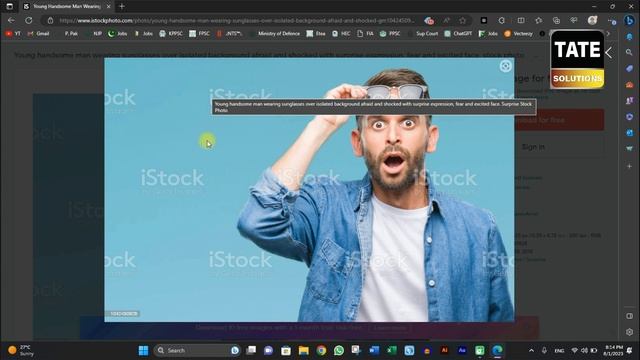Open Vecteezy bookmark
Viewport: 640px width, 360px height.
pos(518,34)
